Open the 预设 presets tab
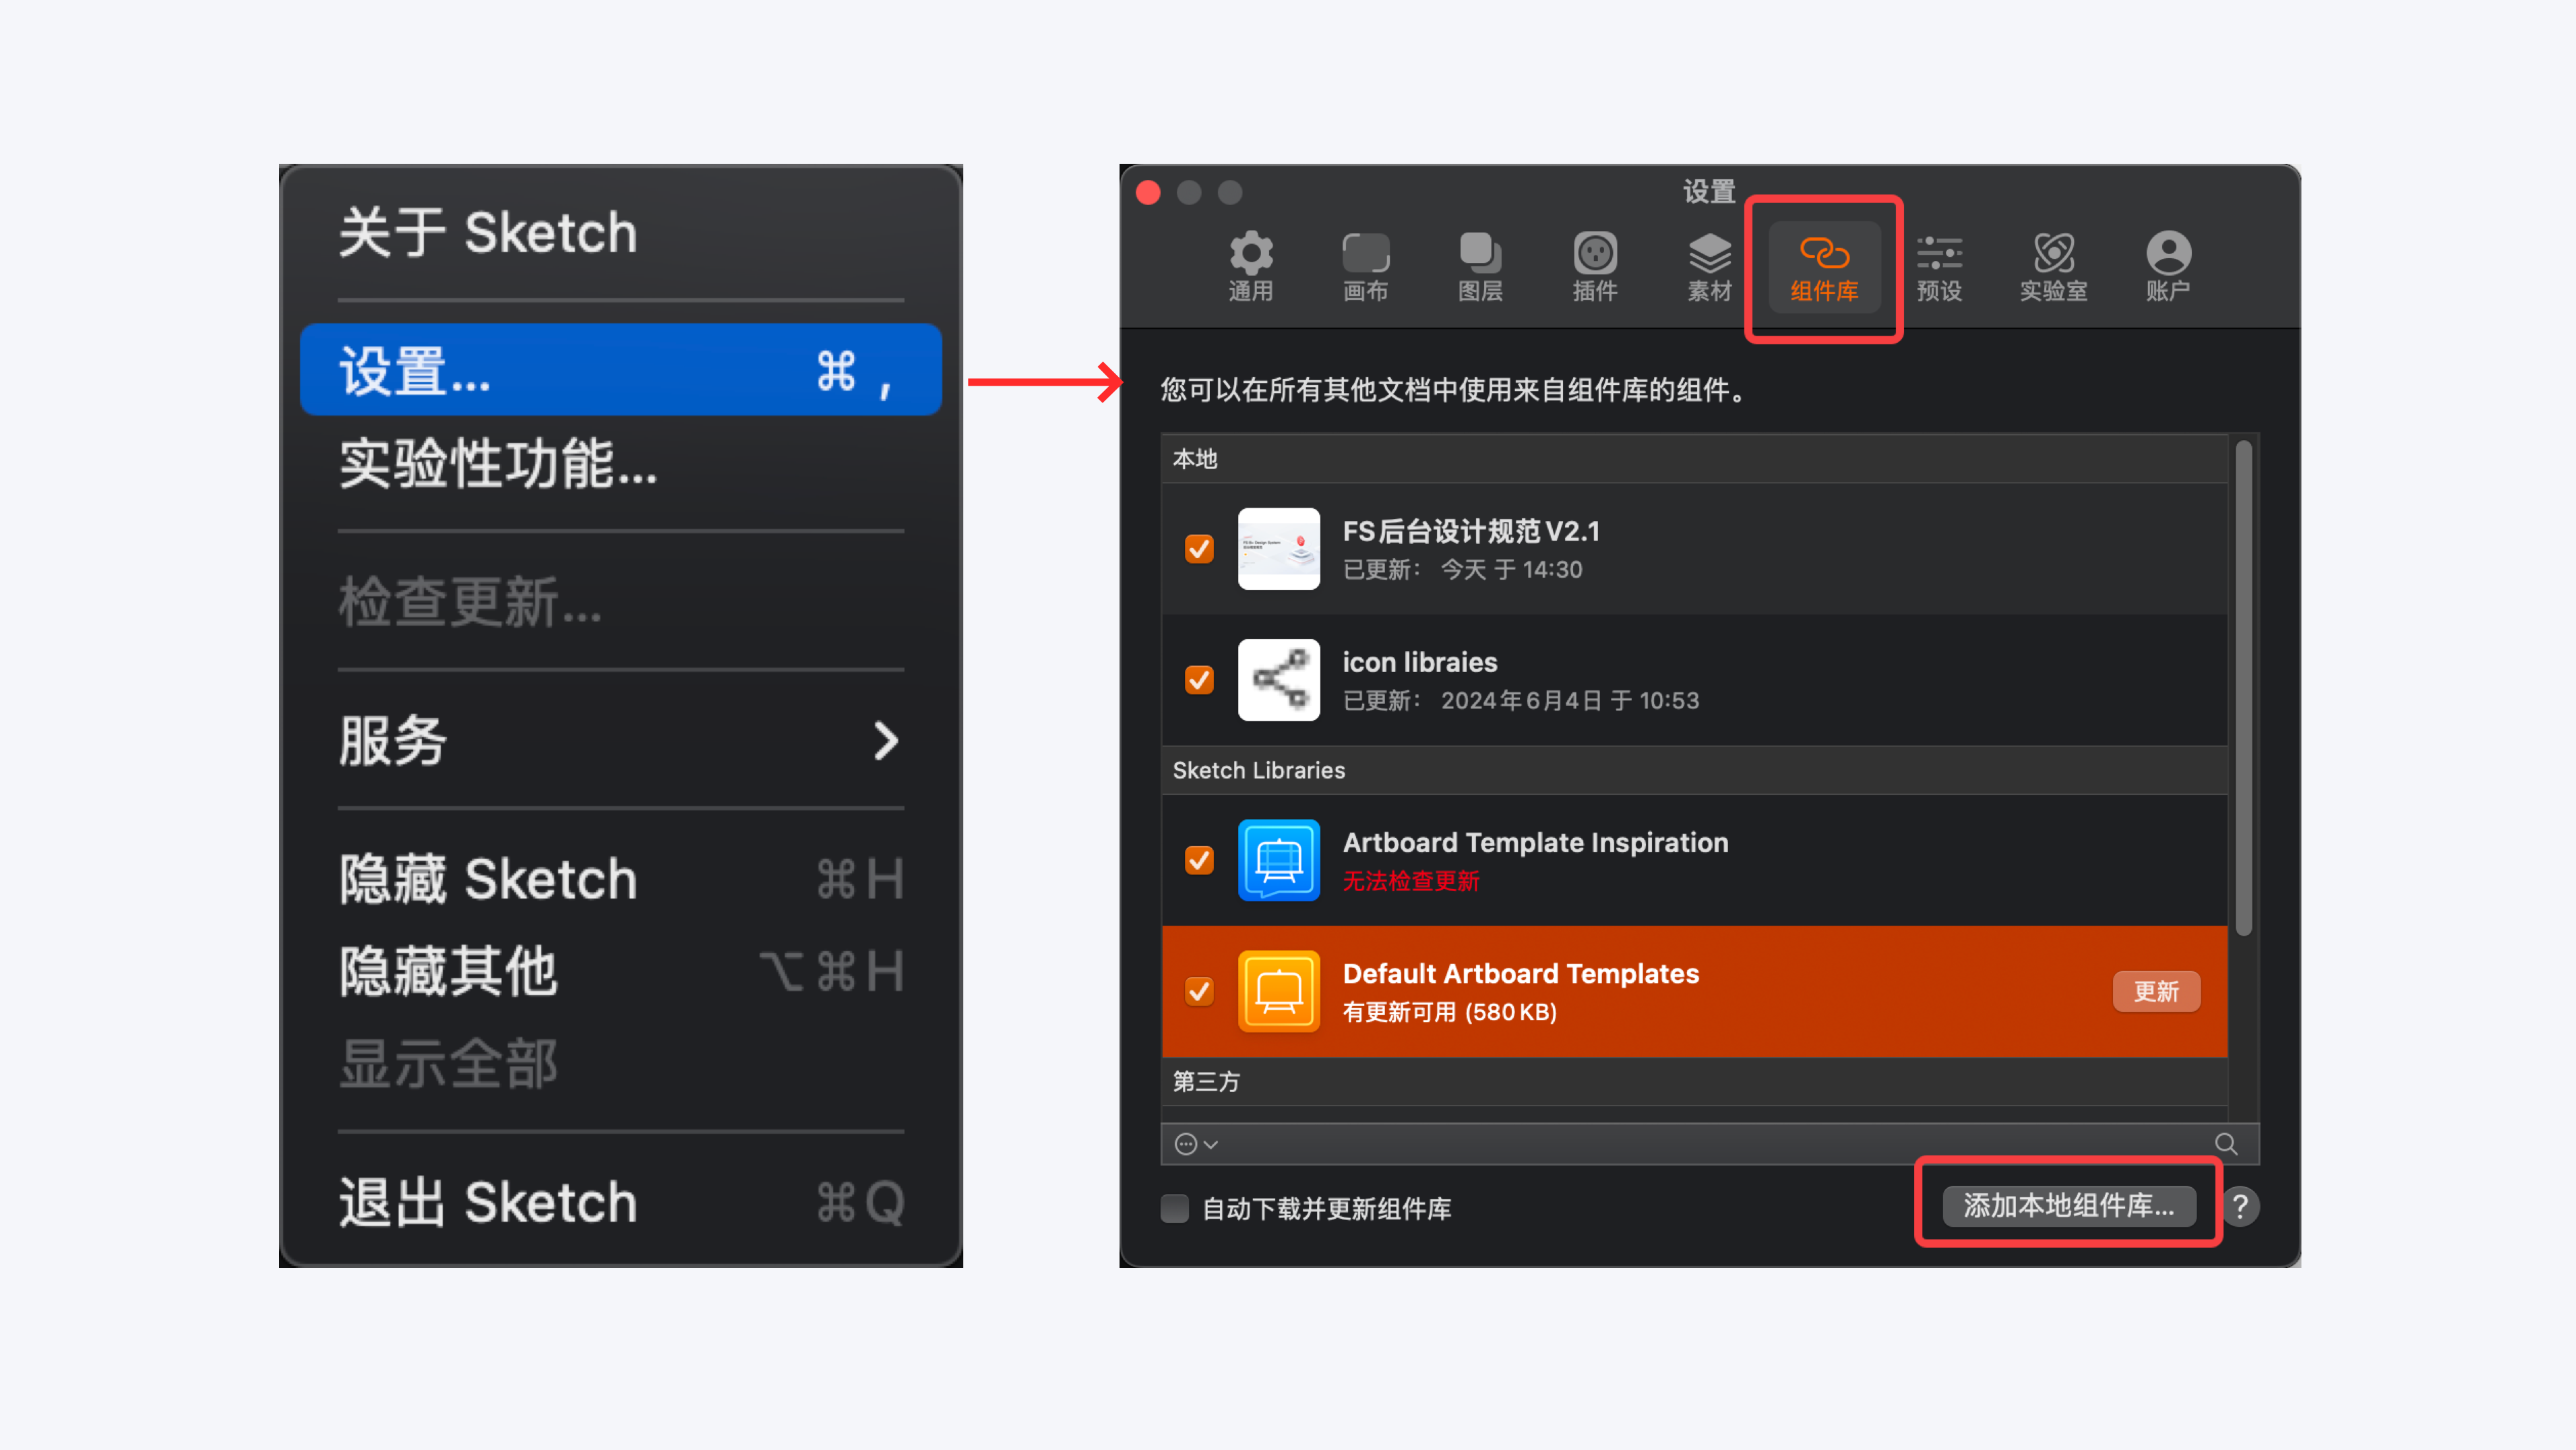Viewport: 2576px width, 1450px height. coord(1939,266)
